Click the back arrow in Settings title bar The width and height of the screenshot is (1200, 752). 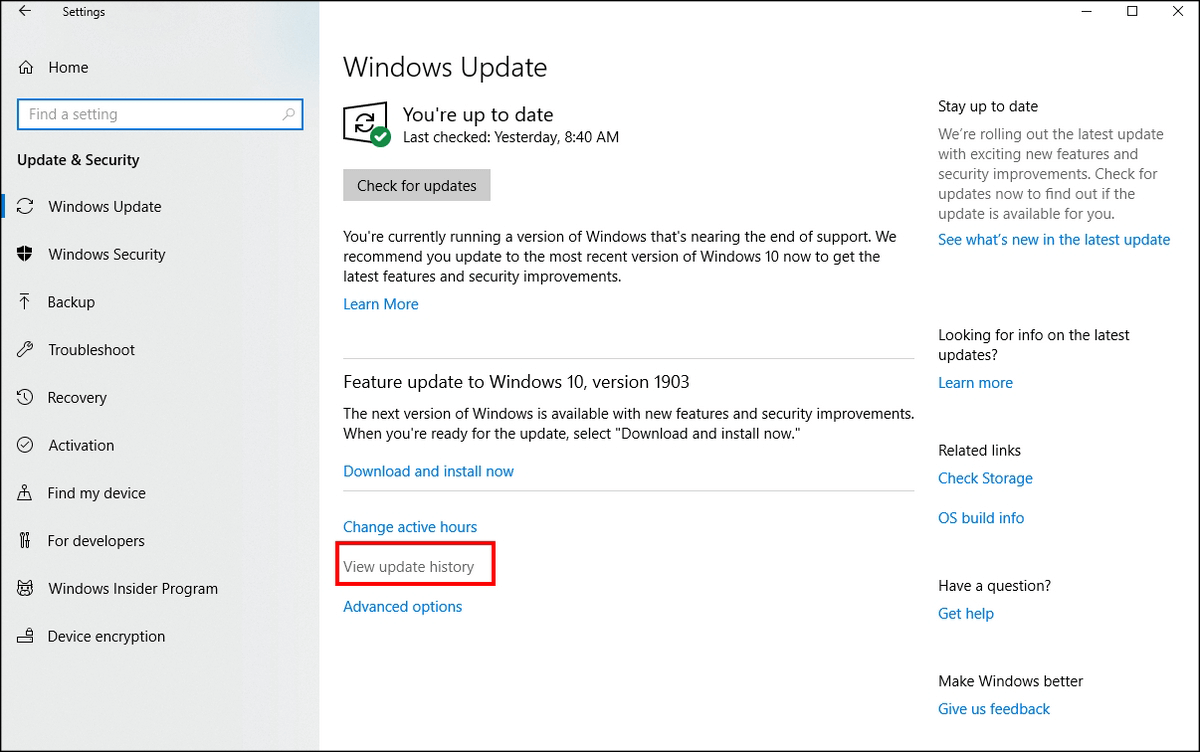pyautogui.click(x=25, y=12)
